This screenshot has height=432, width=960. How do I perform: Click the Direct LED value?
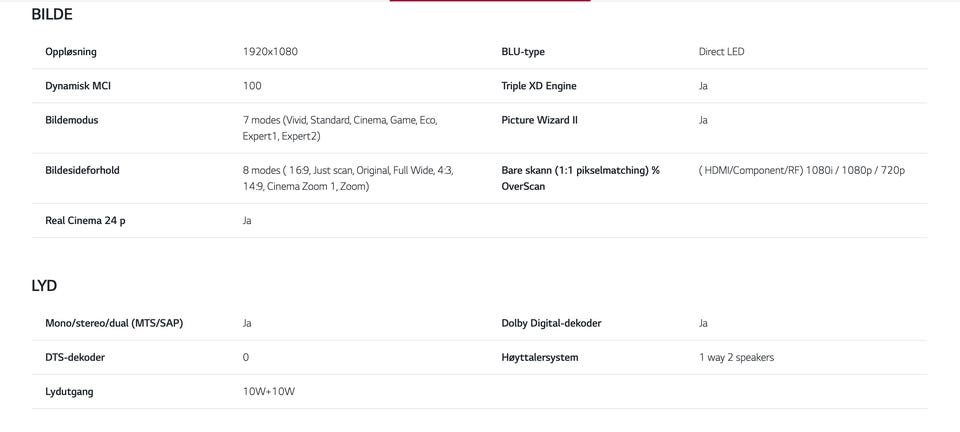coord(721,52)
